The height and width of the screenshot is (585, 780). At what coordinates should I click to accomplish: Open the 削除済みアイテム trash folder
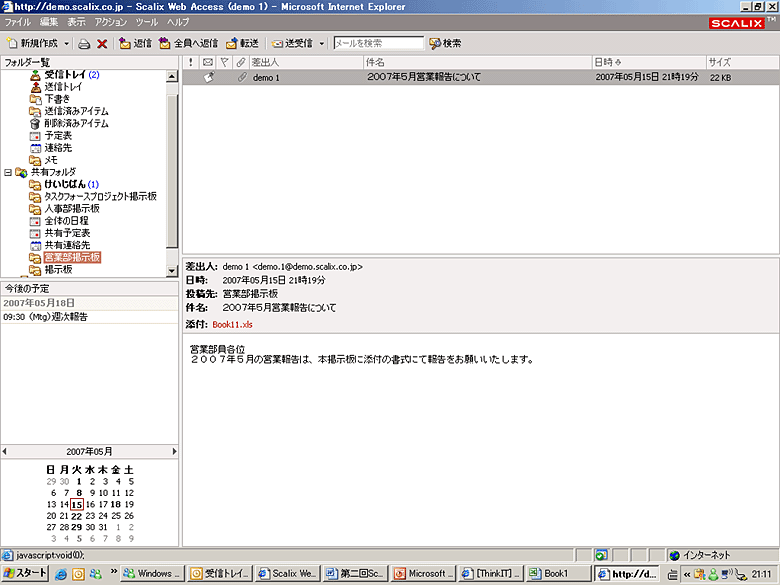pos(76,123)
